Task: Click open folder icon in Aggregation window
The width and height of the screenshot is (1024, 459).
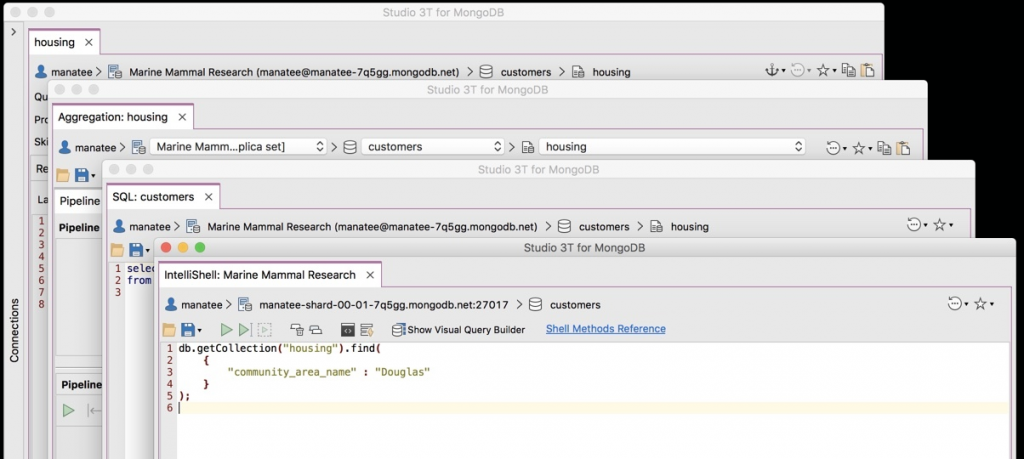Action: tap(63, 175)
